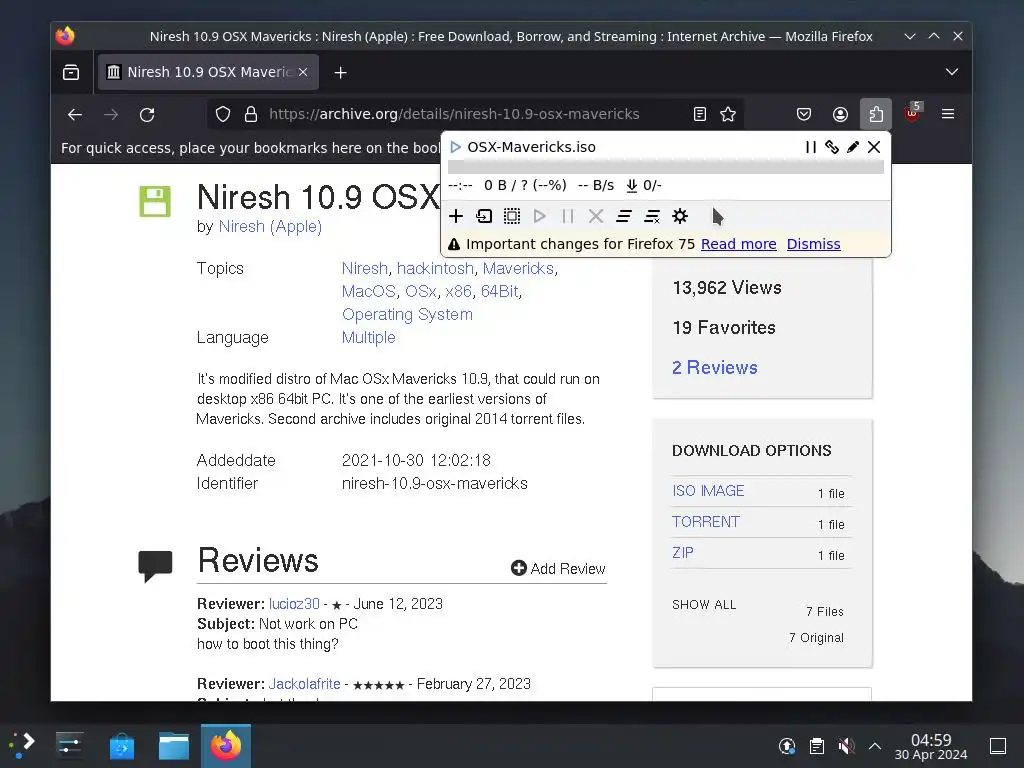Click muted audio volume tray icon
This screenshot has height=768, width=1024.
(x=846, y=746)
